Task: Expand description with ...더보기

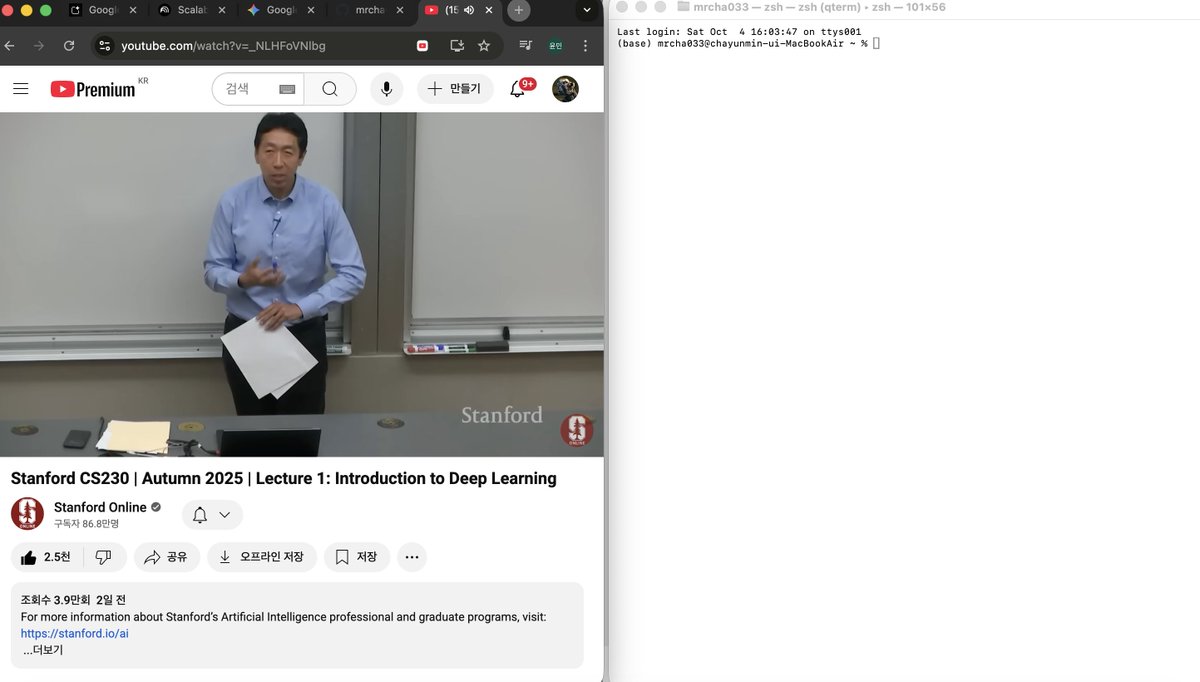Action: pyautogui.click(x=43, y=650)
